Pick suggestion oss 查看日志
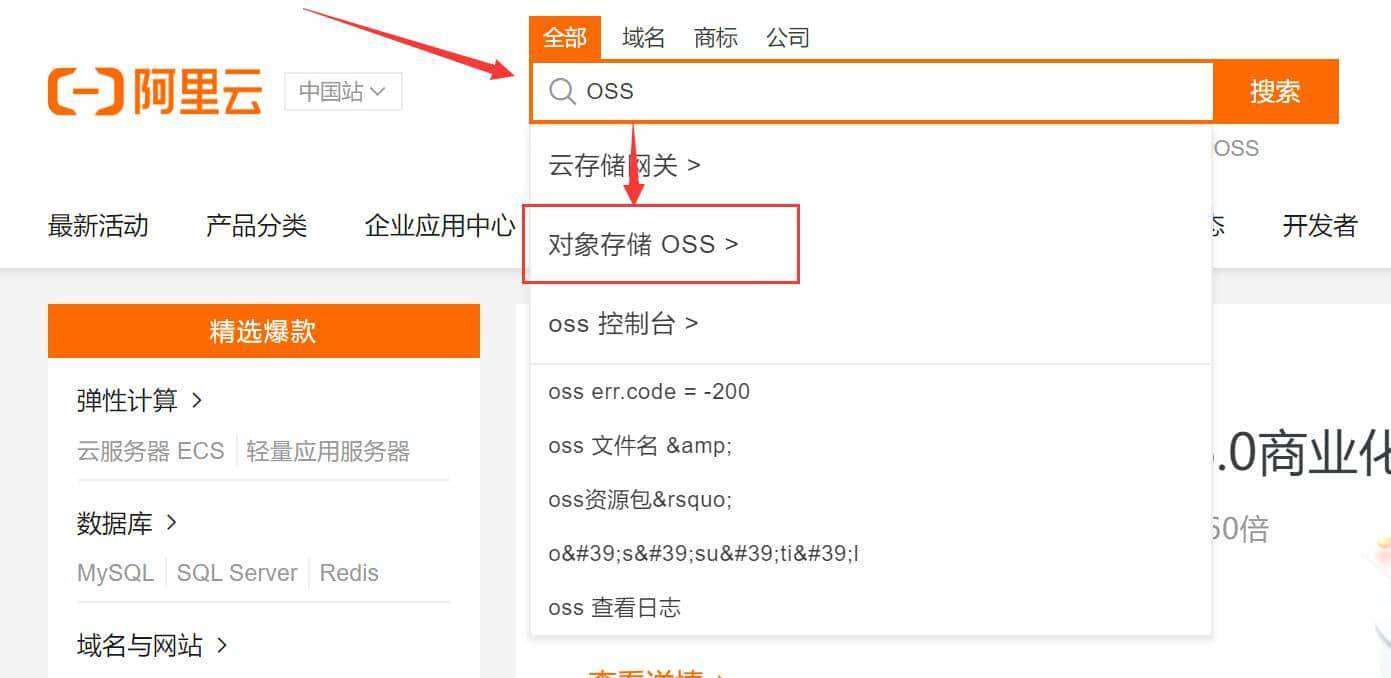Image resolution: width=1391 pixels, height=678 pixels. coord(614,607)
